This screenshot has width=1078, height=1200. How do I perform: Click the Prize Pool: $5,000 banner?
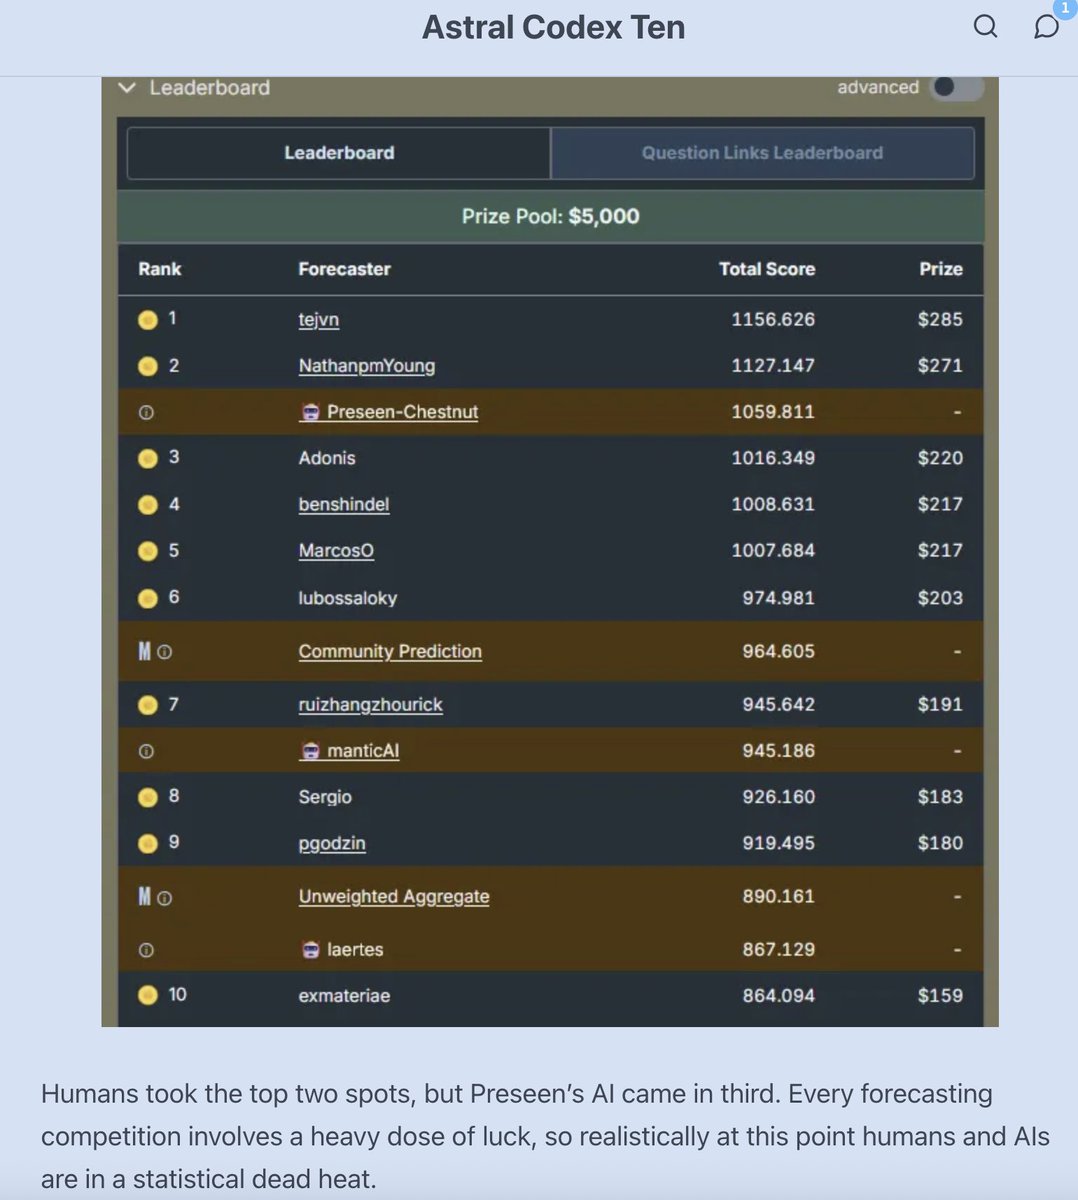tap(551, 217)
